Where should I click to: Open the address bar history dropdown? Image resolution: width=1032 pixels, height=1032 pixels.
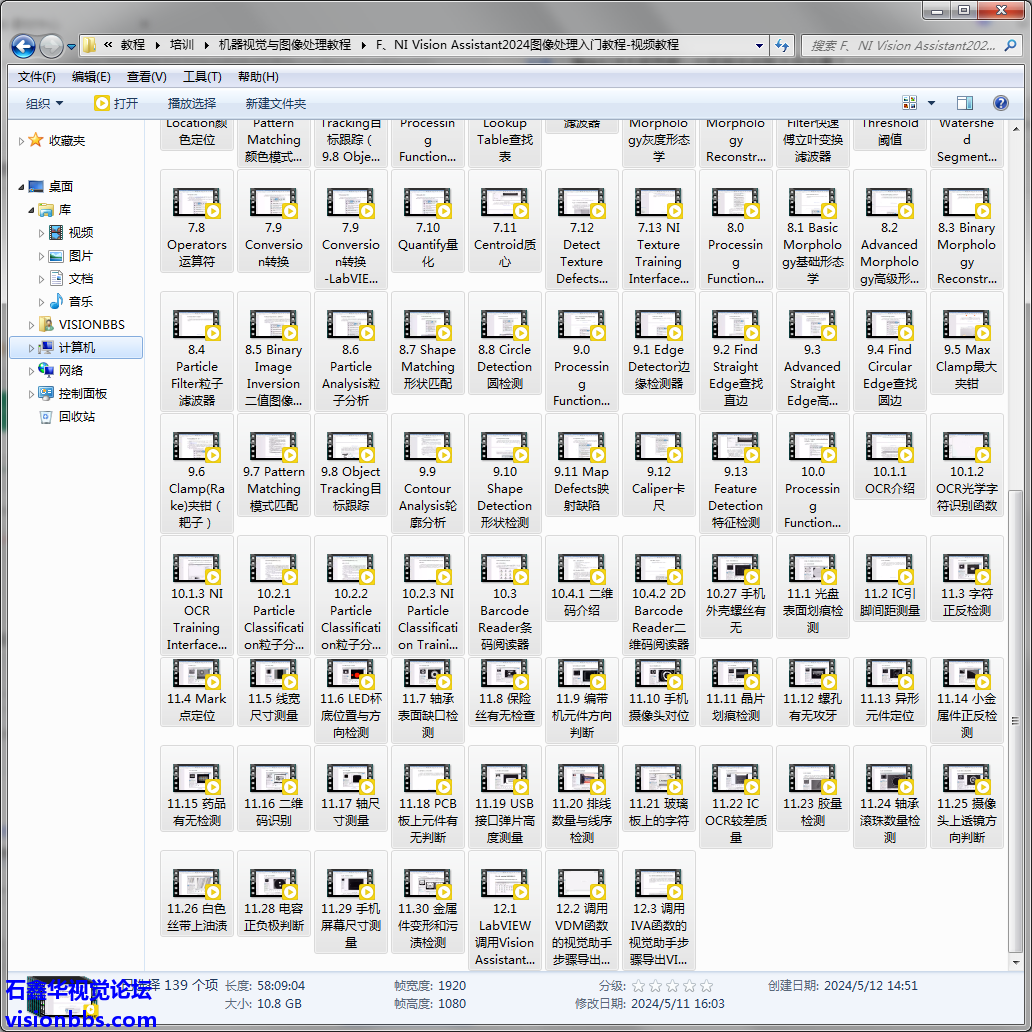[x=759, y=45]
